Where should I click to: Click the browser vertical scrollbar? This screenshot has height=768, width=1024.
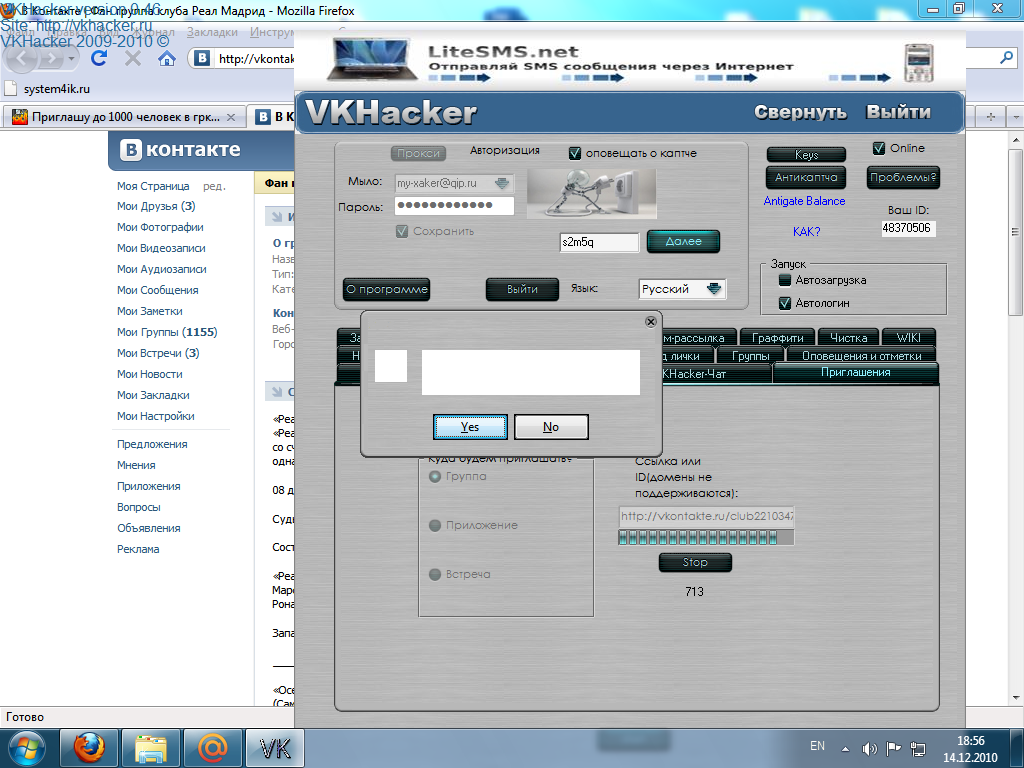1015,418
